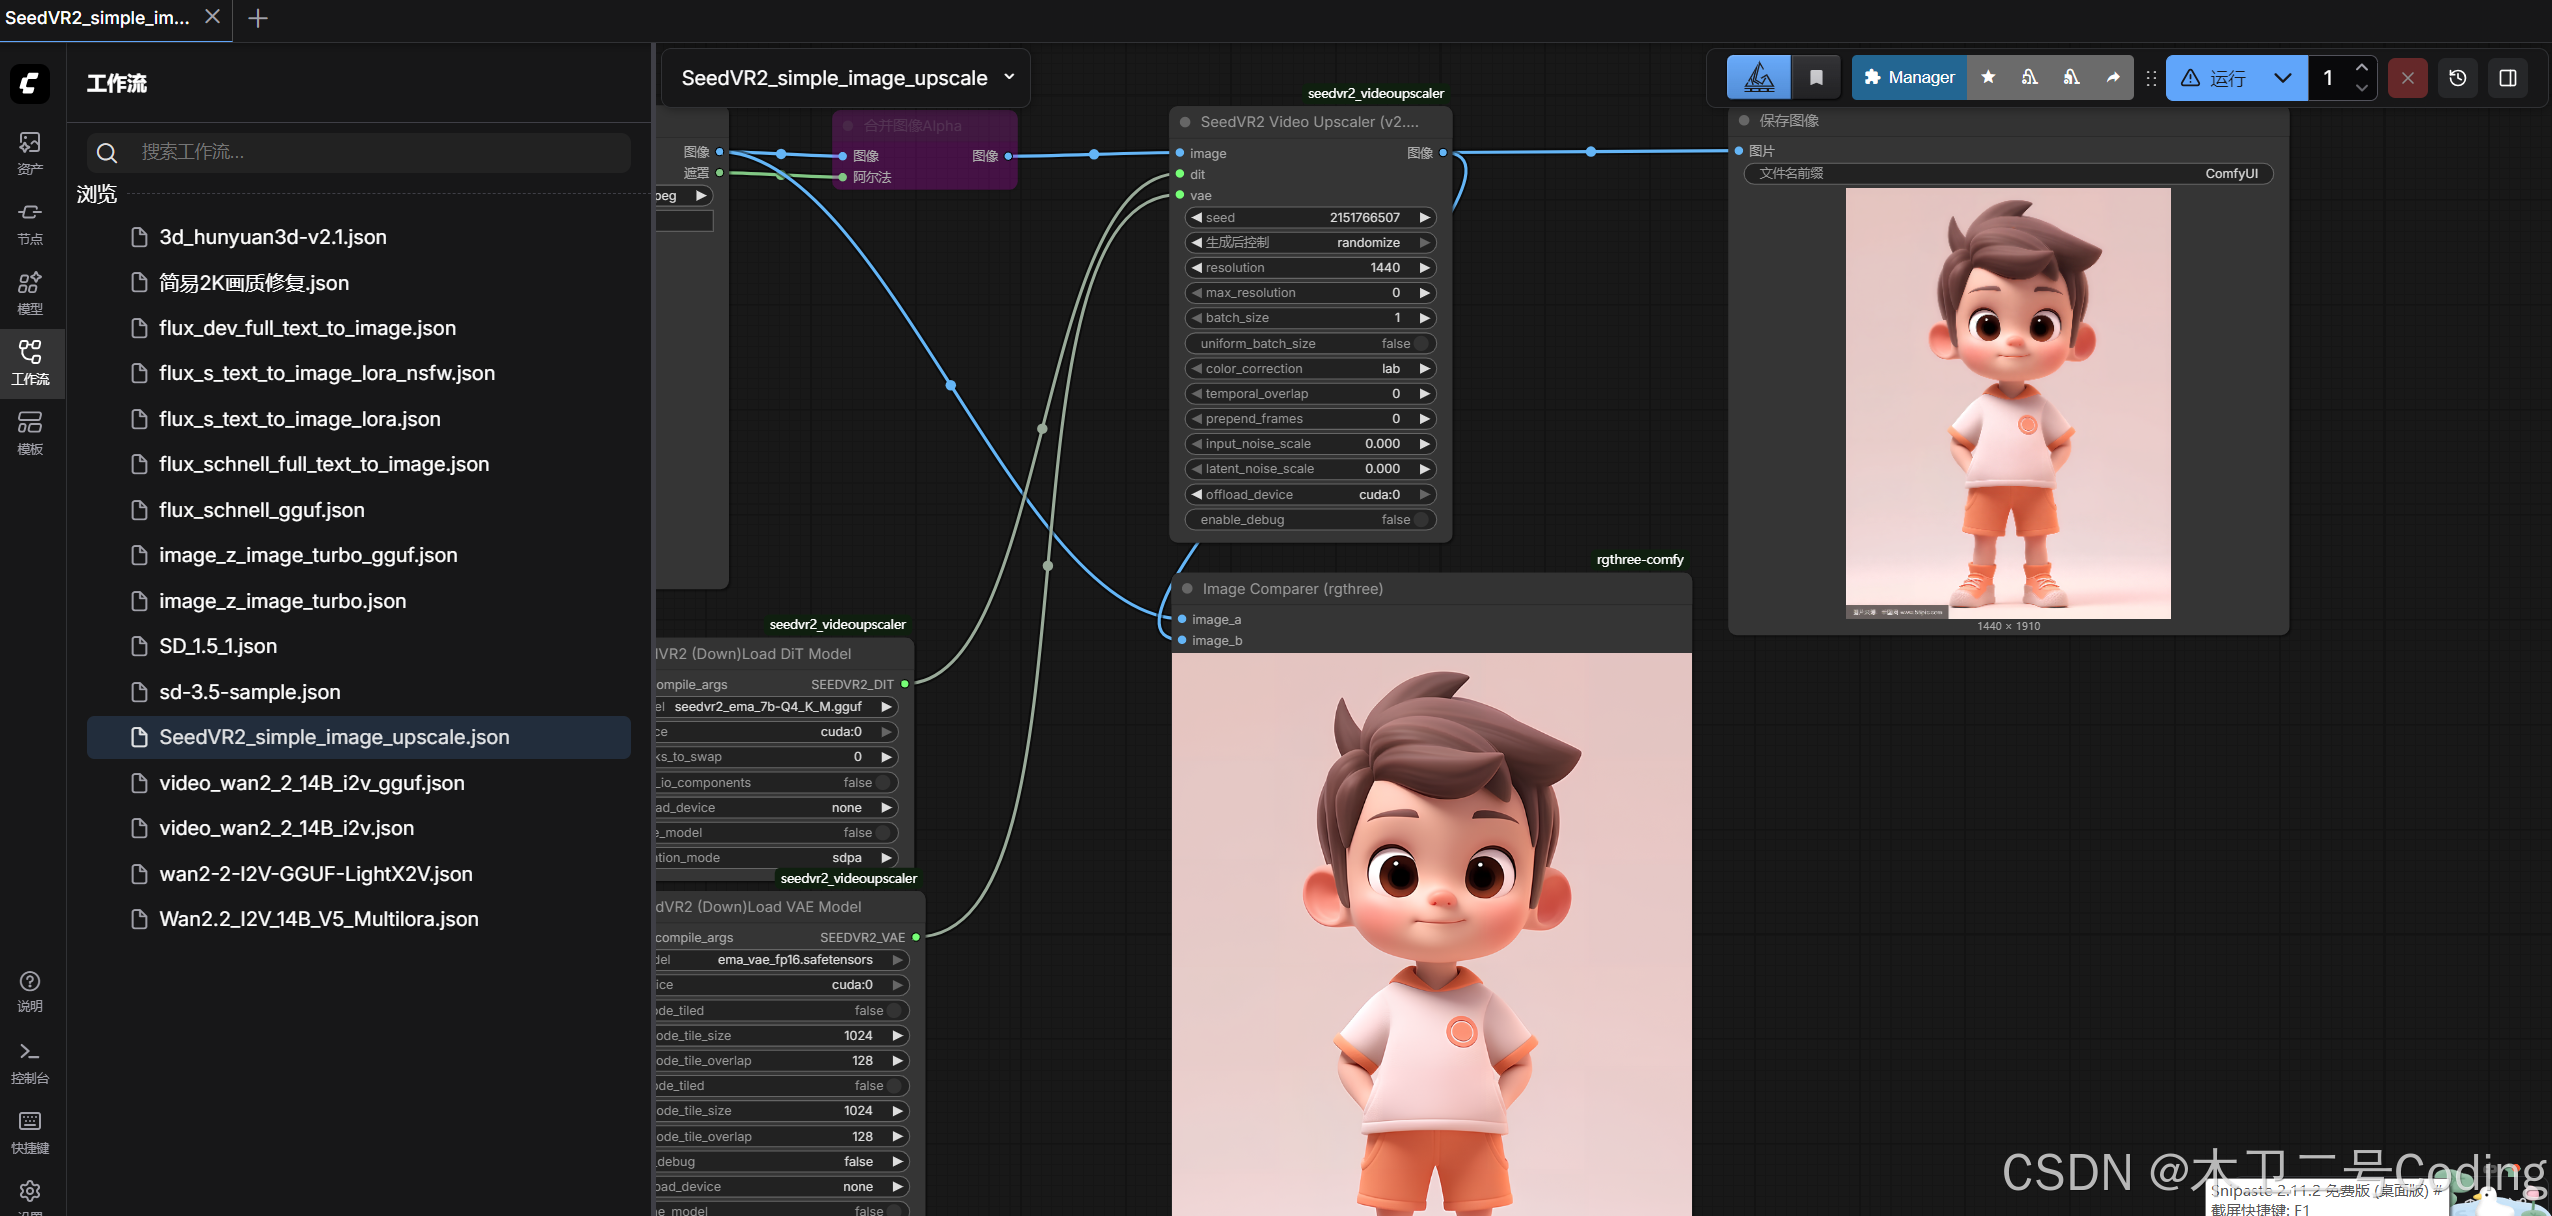Click the bookmark icon in toolbar
2552x1216 pixels.
point(1816,77)
